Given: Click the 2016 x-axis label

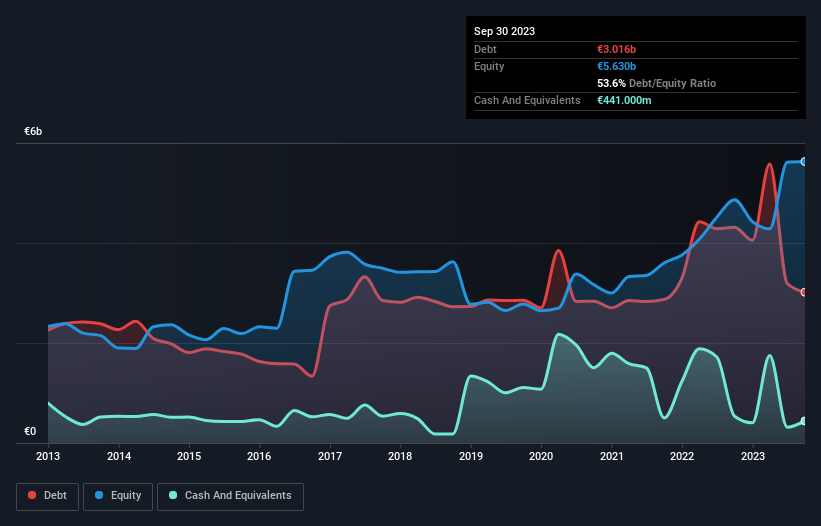Looking at the screenshot, I should [x=259, y=456].
